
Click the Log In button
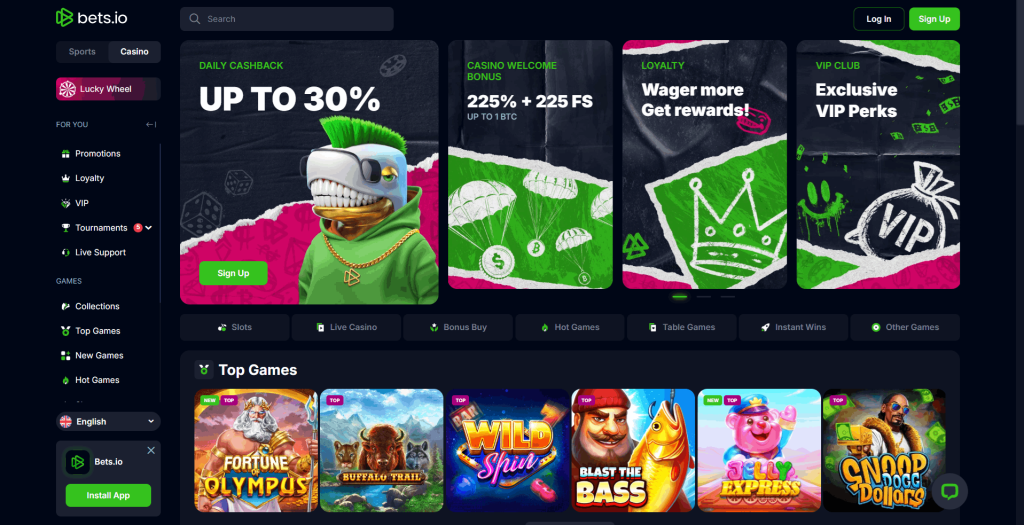coord(878,19)
